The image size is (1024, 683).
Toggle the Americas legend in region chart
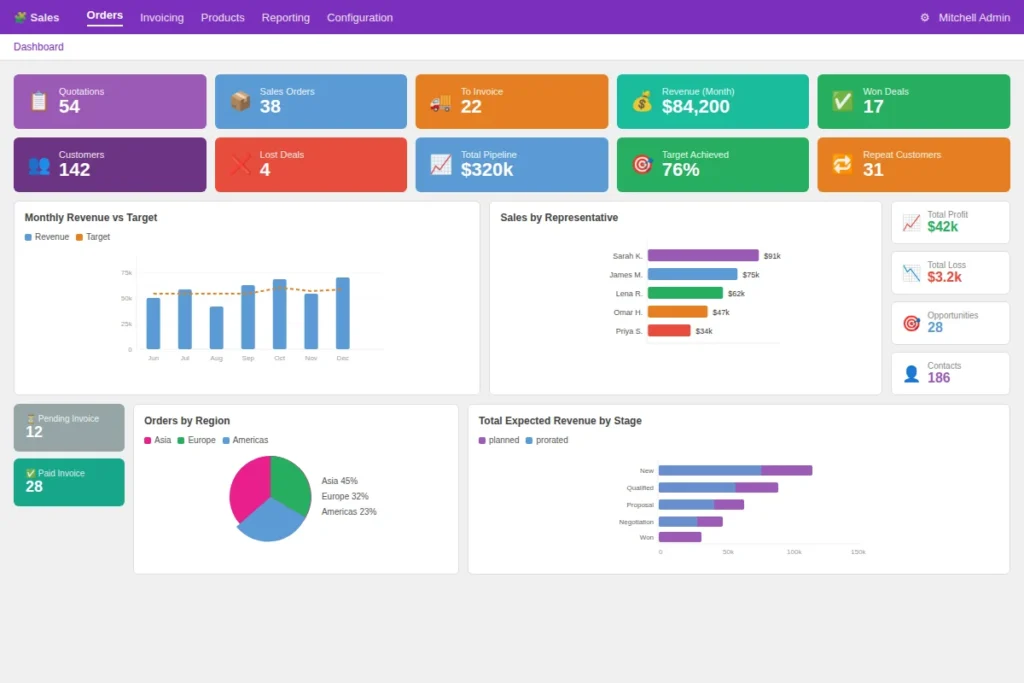click(246, 440)
